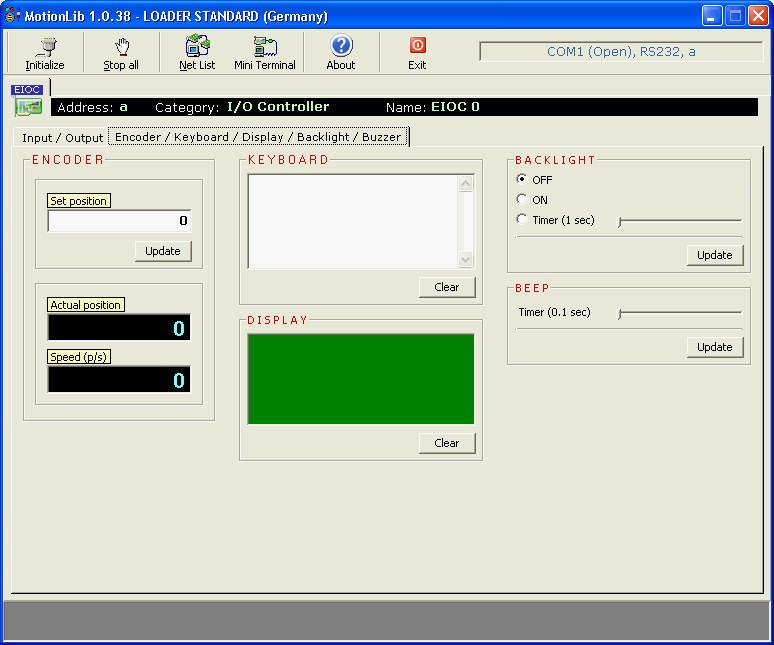Click the 'Set position' label
The width and height of the screenshot is (774, 645).
78,201
